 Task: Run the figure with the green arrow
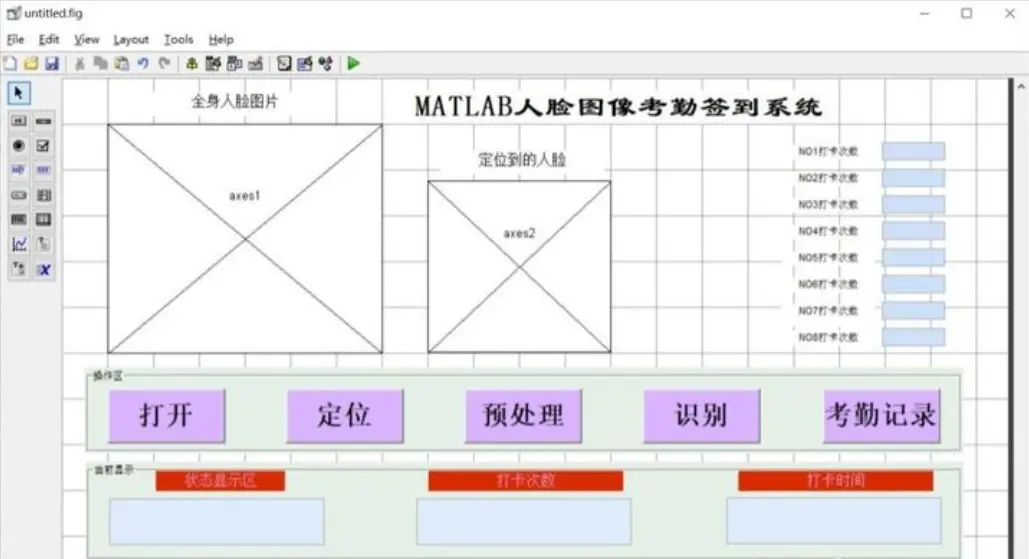pyautogui.click(x=354, y=64)
